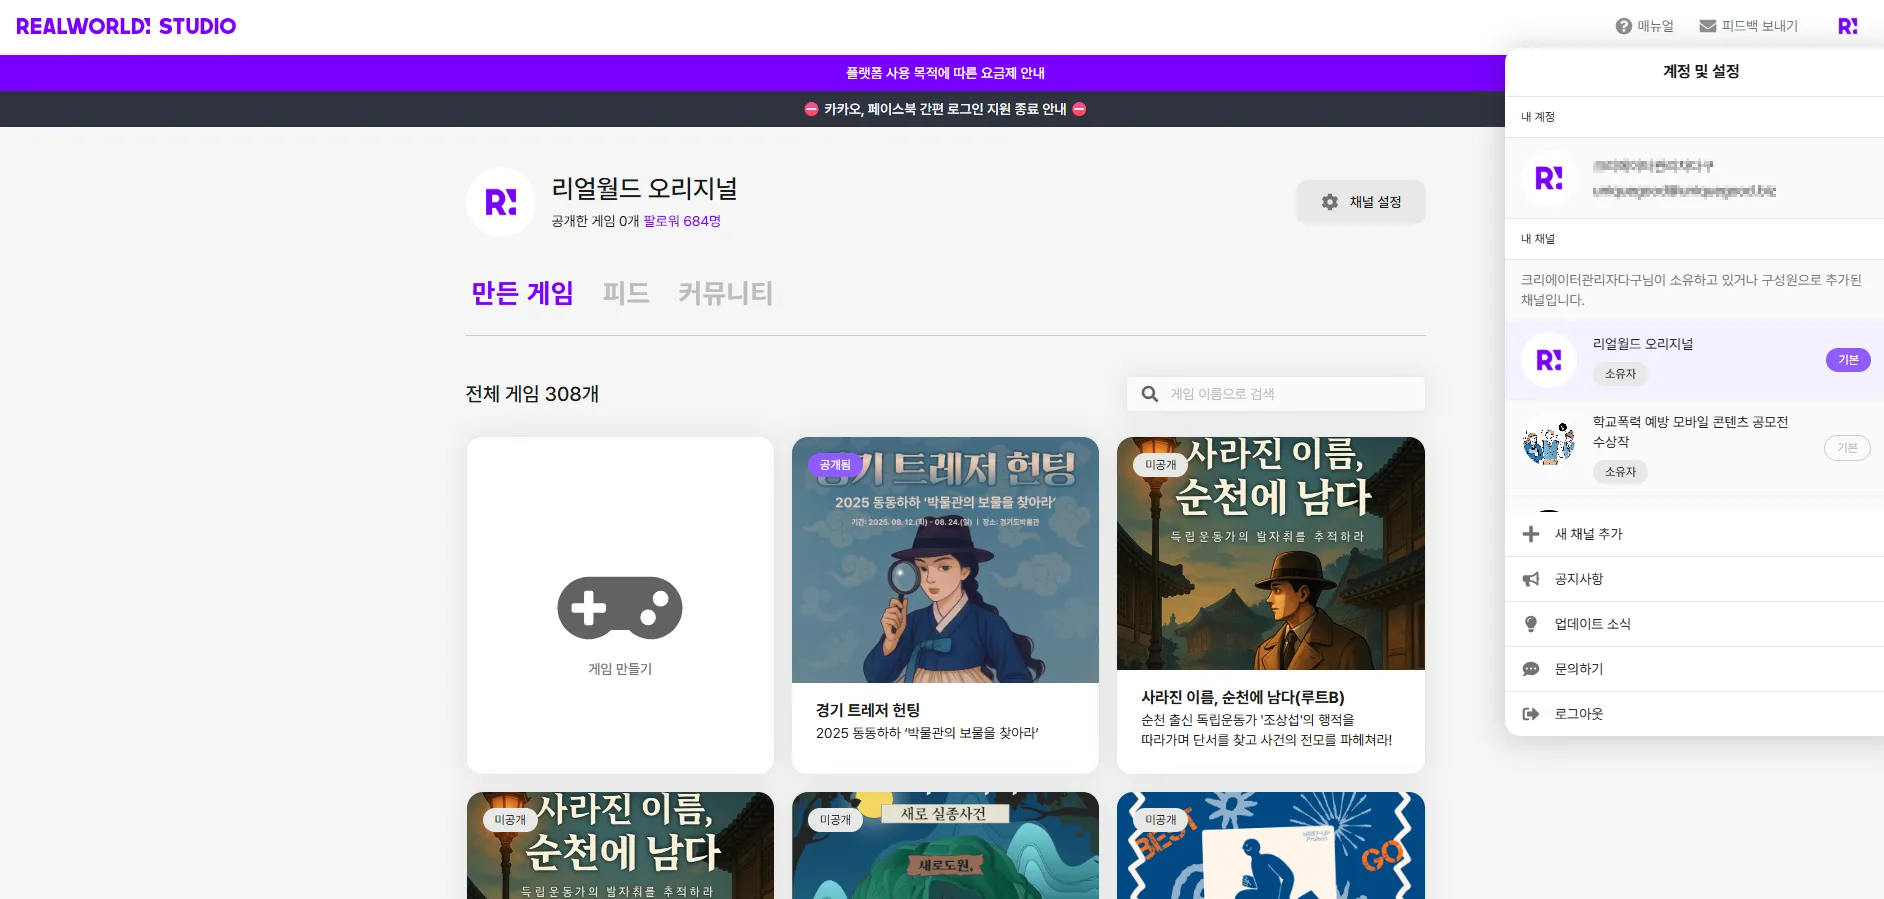Select 리얼월드 오리지널 channel name in panel

(x=1643, y=344)
